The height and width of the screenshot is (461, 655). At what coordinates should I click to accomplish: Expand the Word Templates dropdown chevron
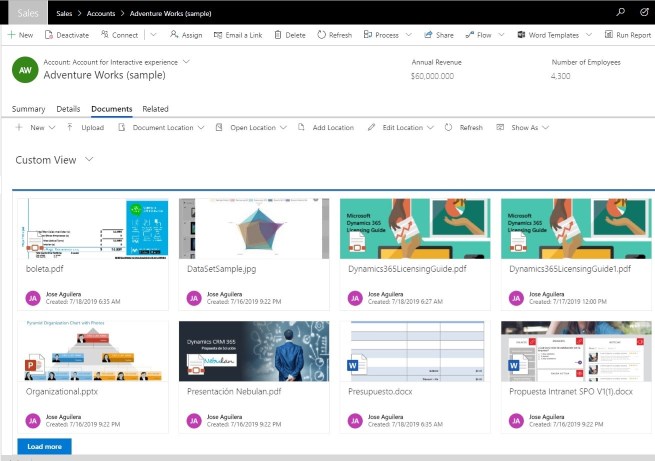(589, 35)
